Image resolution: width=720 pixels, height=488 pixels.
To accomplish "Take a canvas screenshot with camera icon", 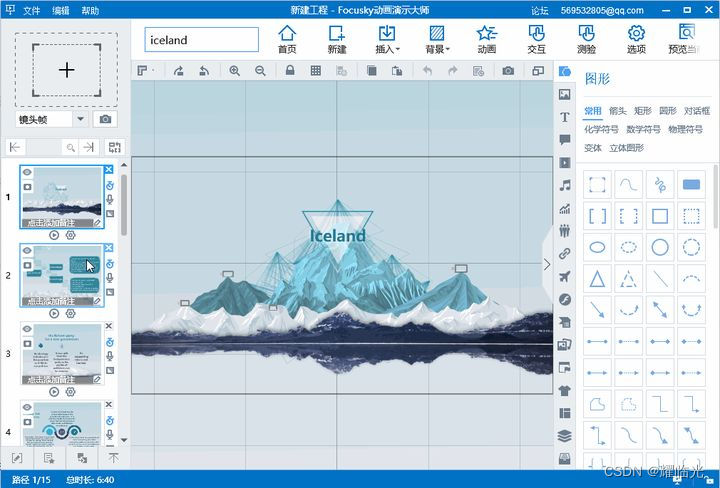I will click(508, 71).
